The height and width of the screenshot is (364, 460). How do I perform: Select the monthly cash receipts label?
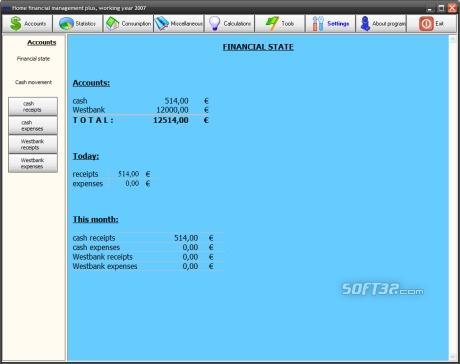(94, 238)
